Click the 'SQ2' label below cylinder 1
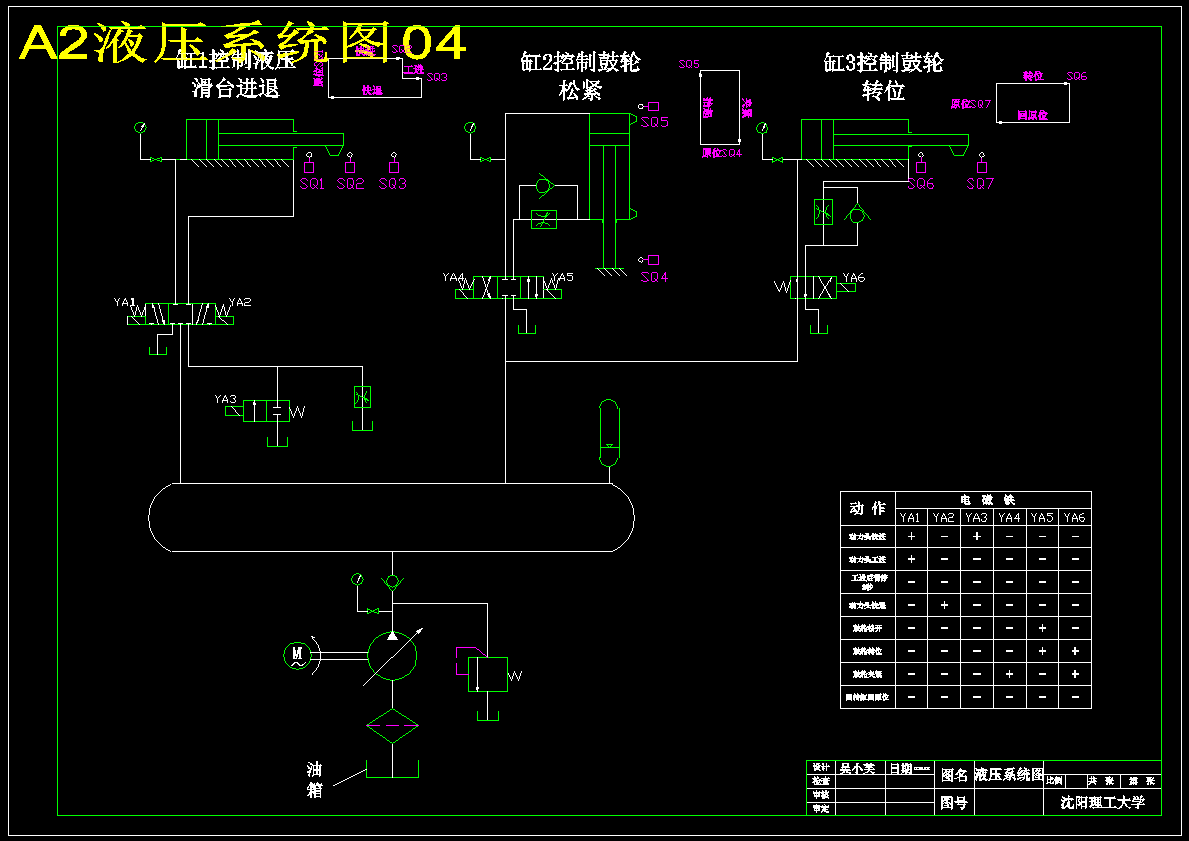 tap(350, 184)
